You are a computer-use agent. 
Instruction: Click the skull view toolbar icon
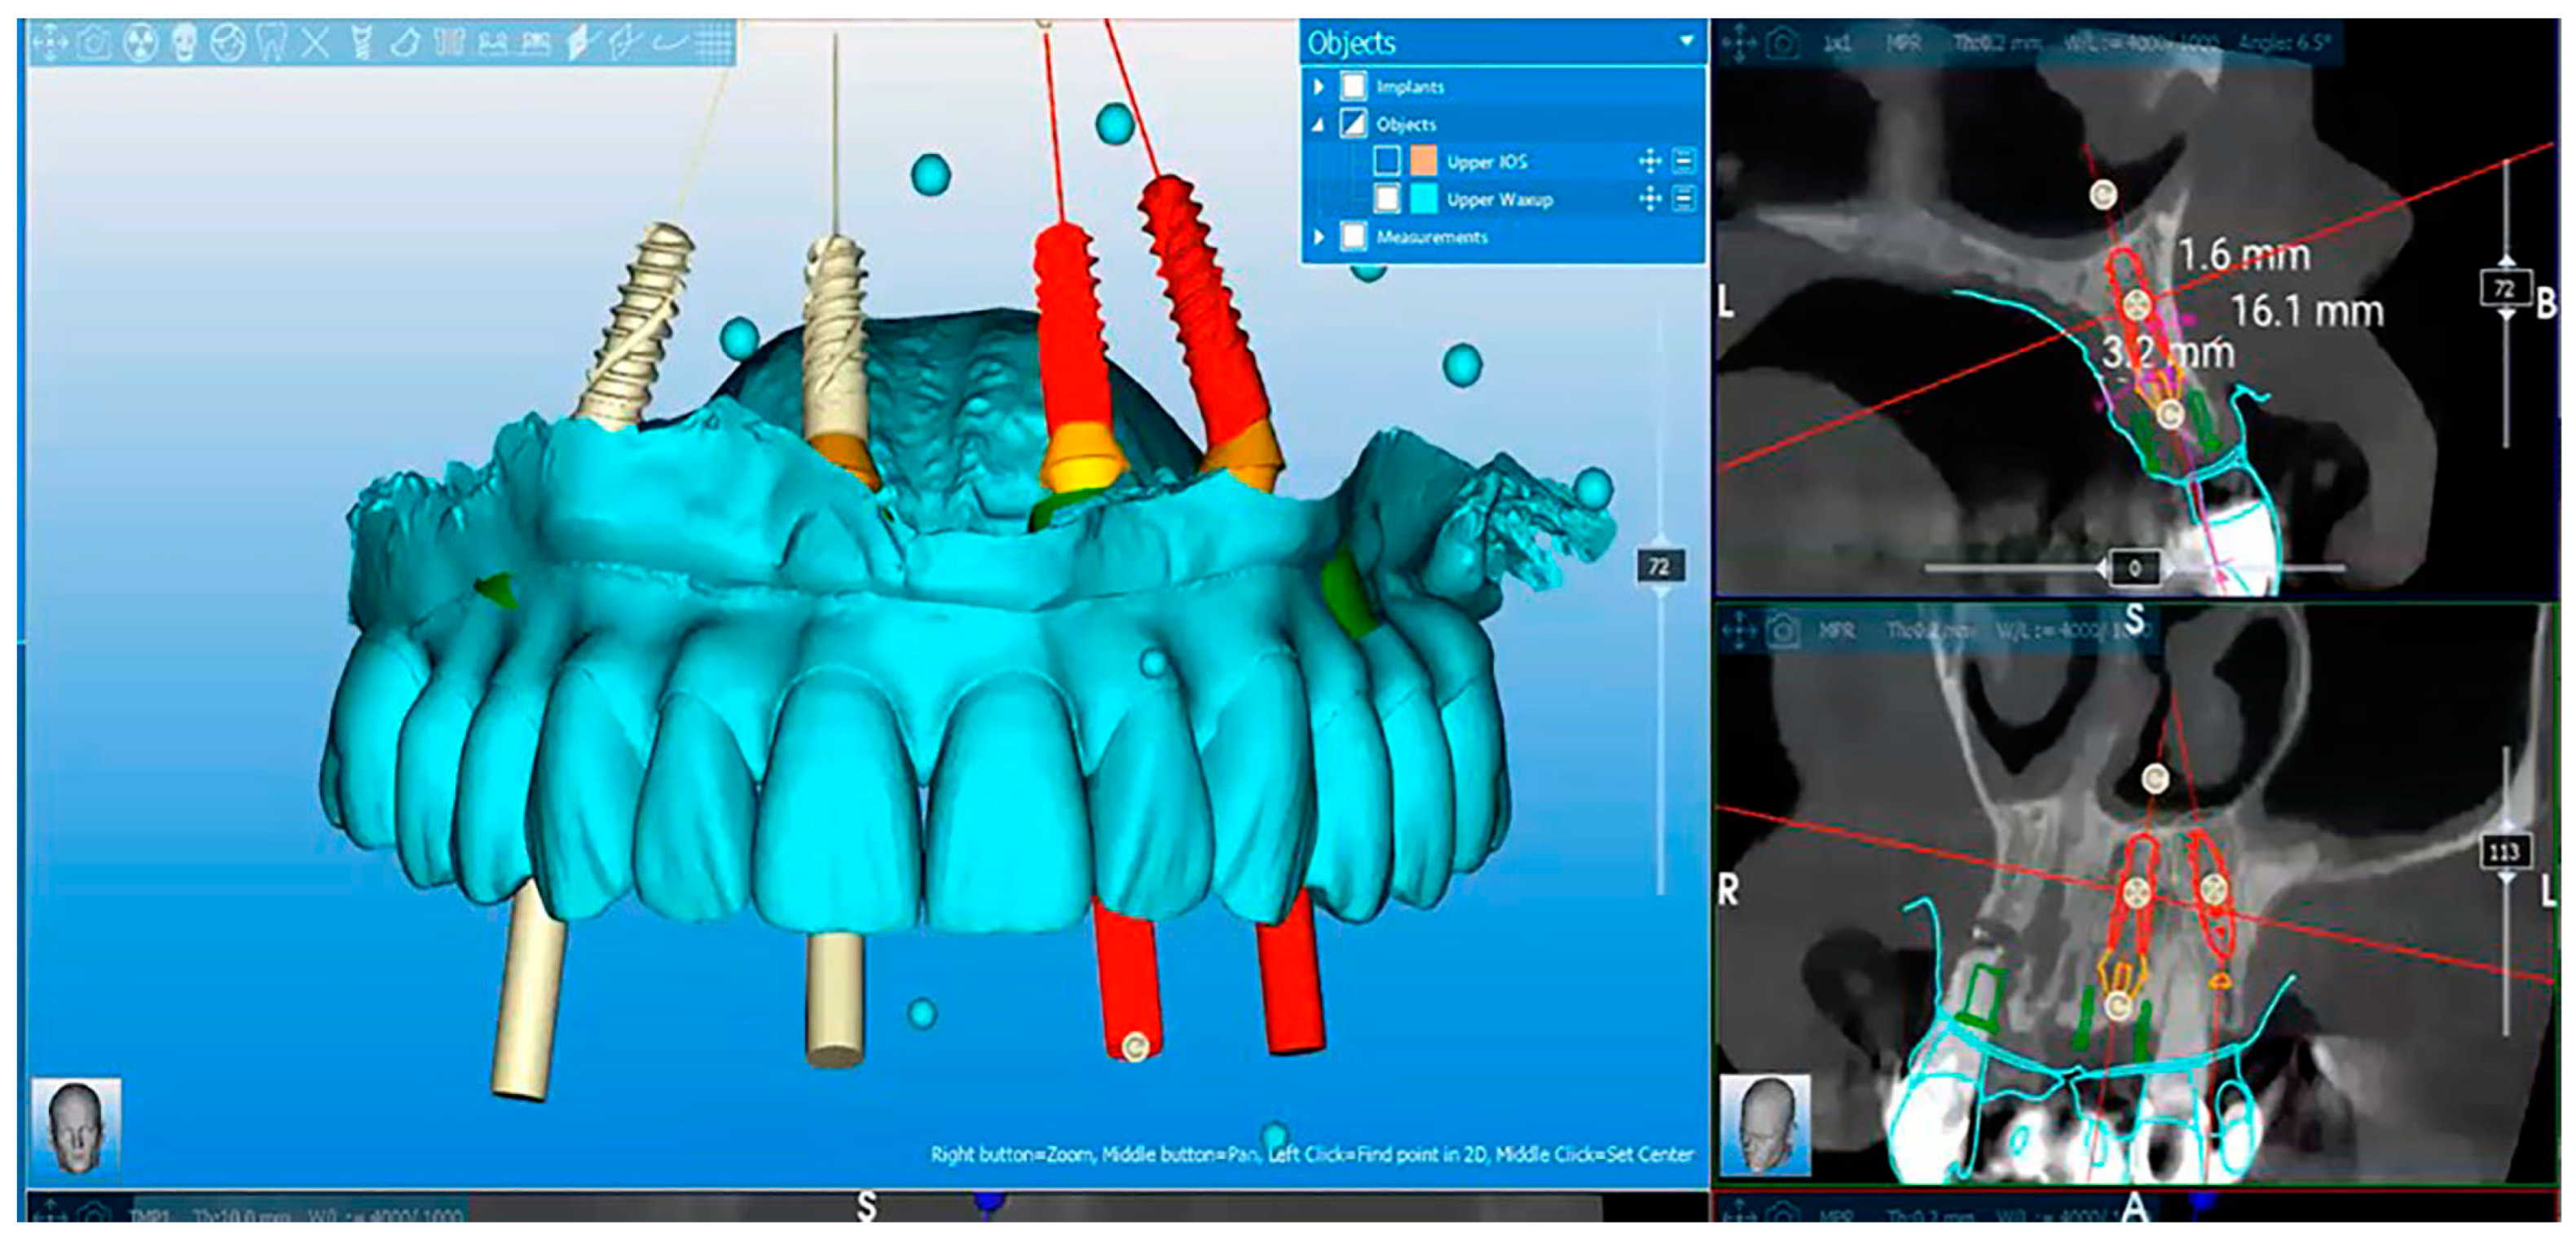click(x=185, y=43)
